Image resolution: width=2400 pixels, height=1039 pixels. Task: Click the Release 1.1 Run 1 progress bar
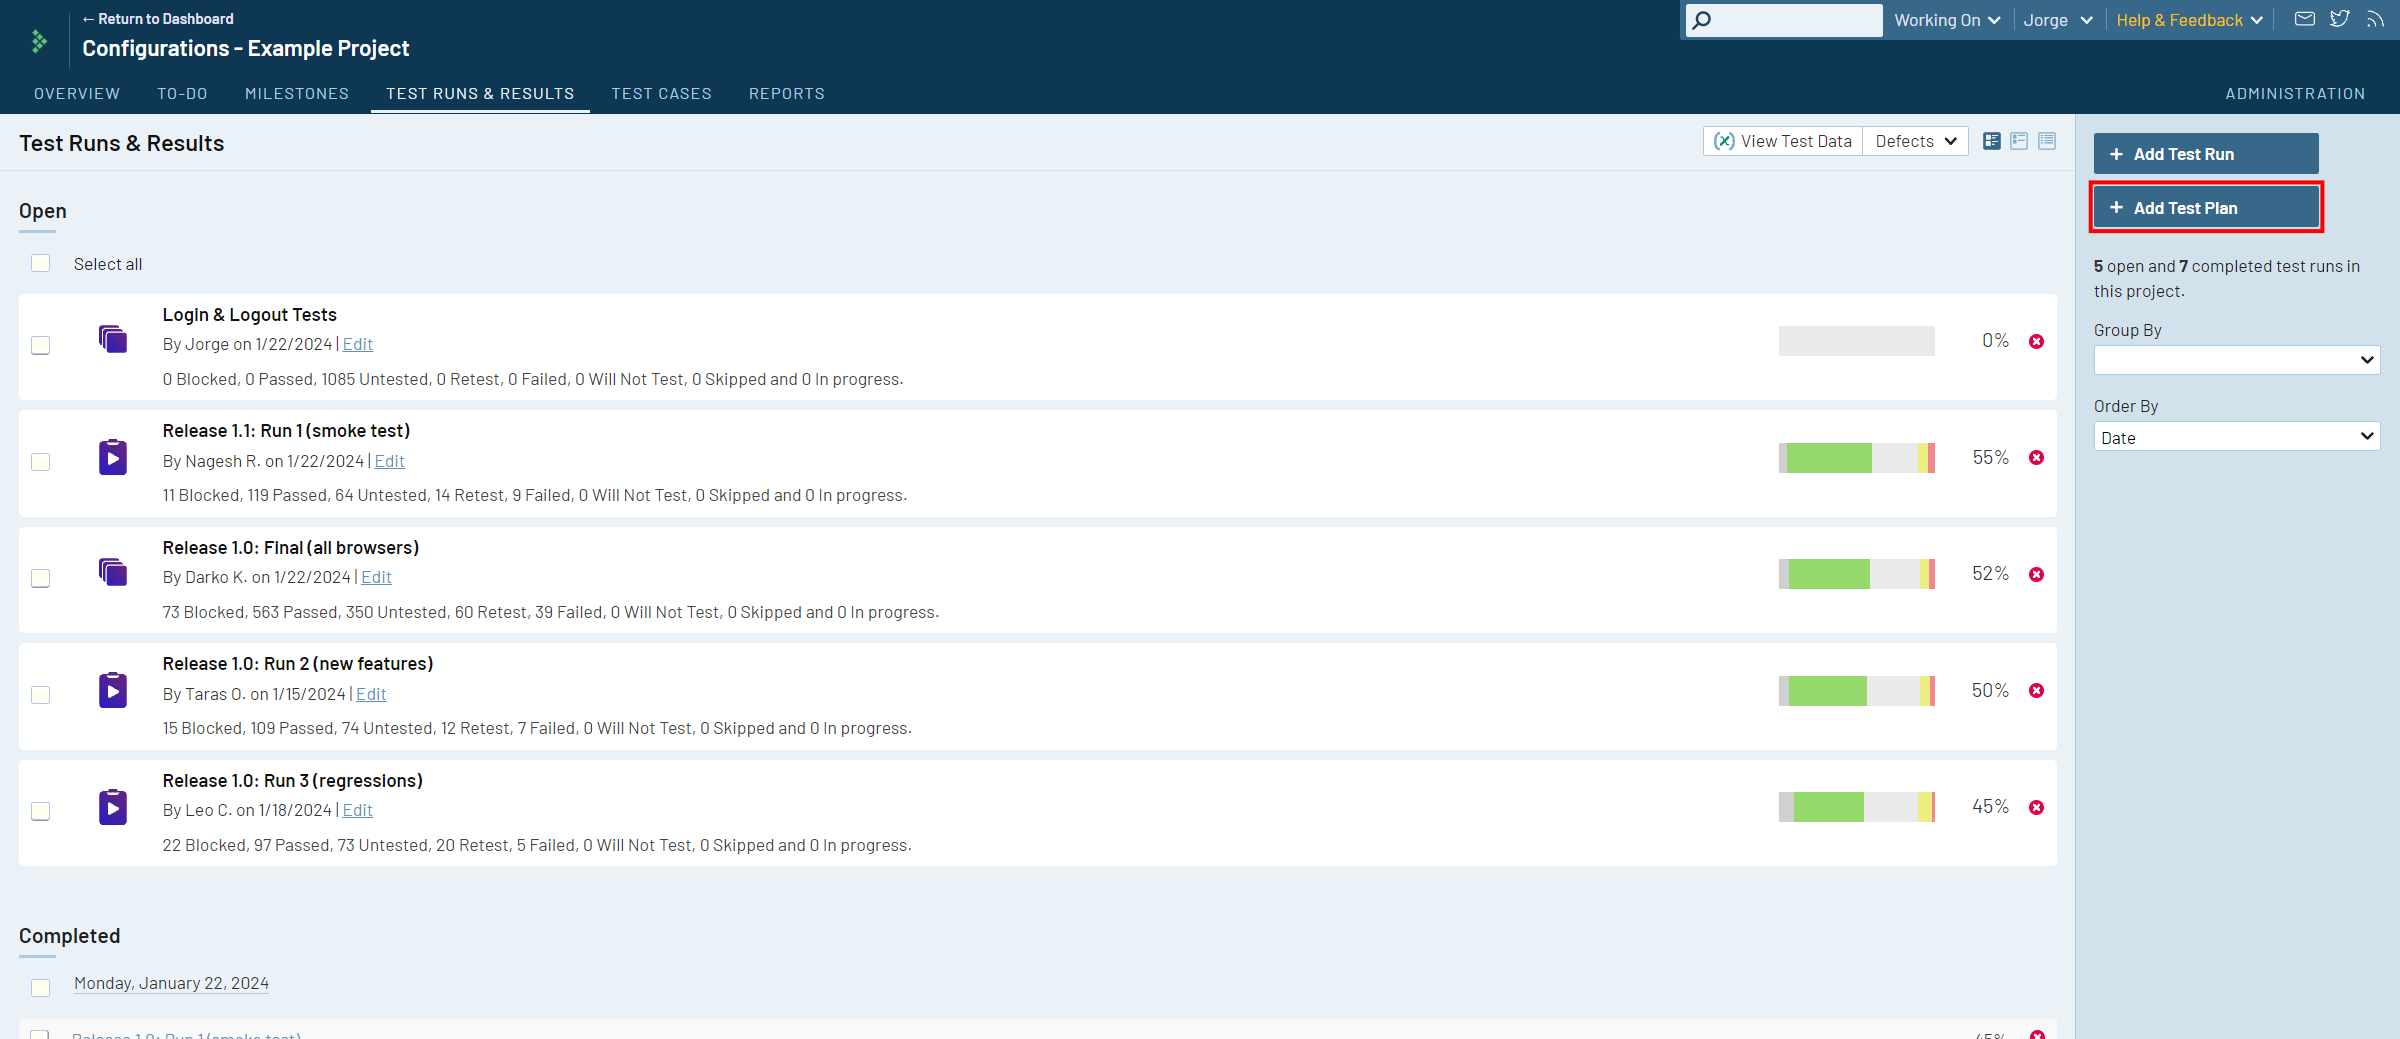pyautogui.click(x=1856, y=458)
